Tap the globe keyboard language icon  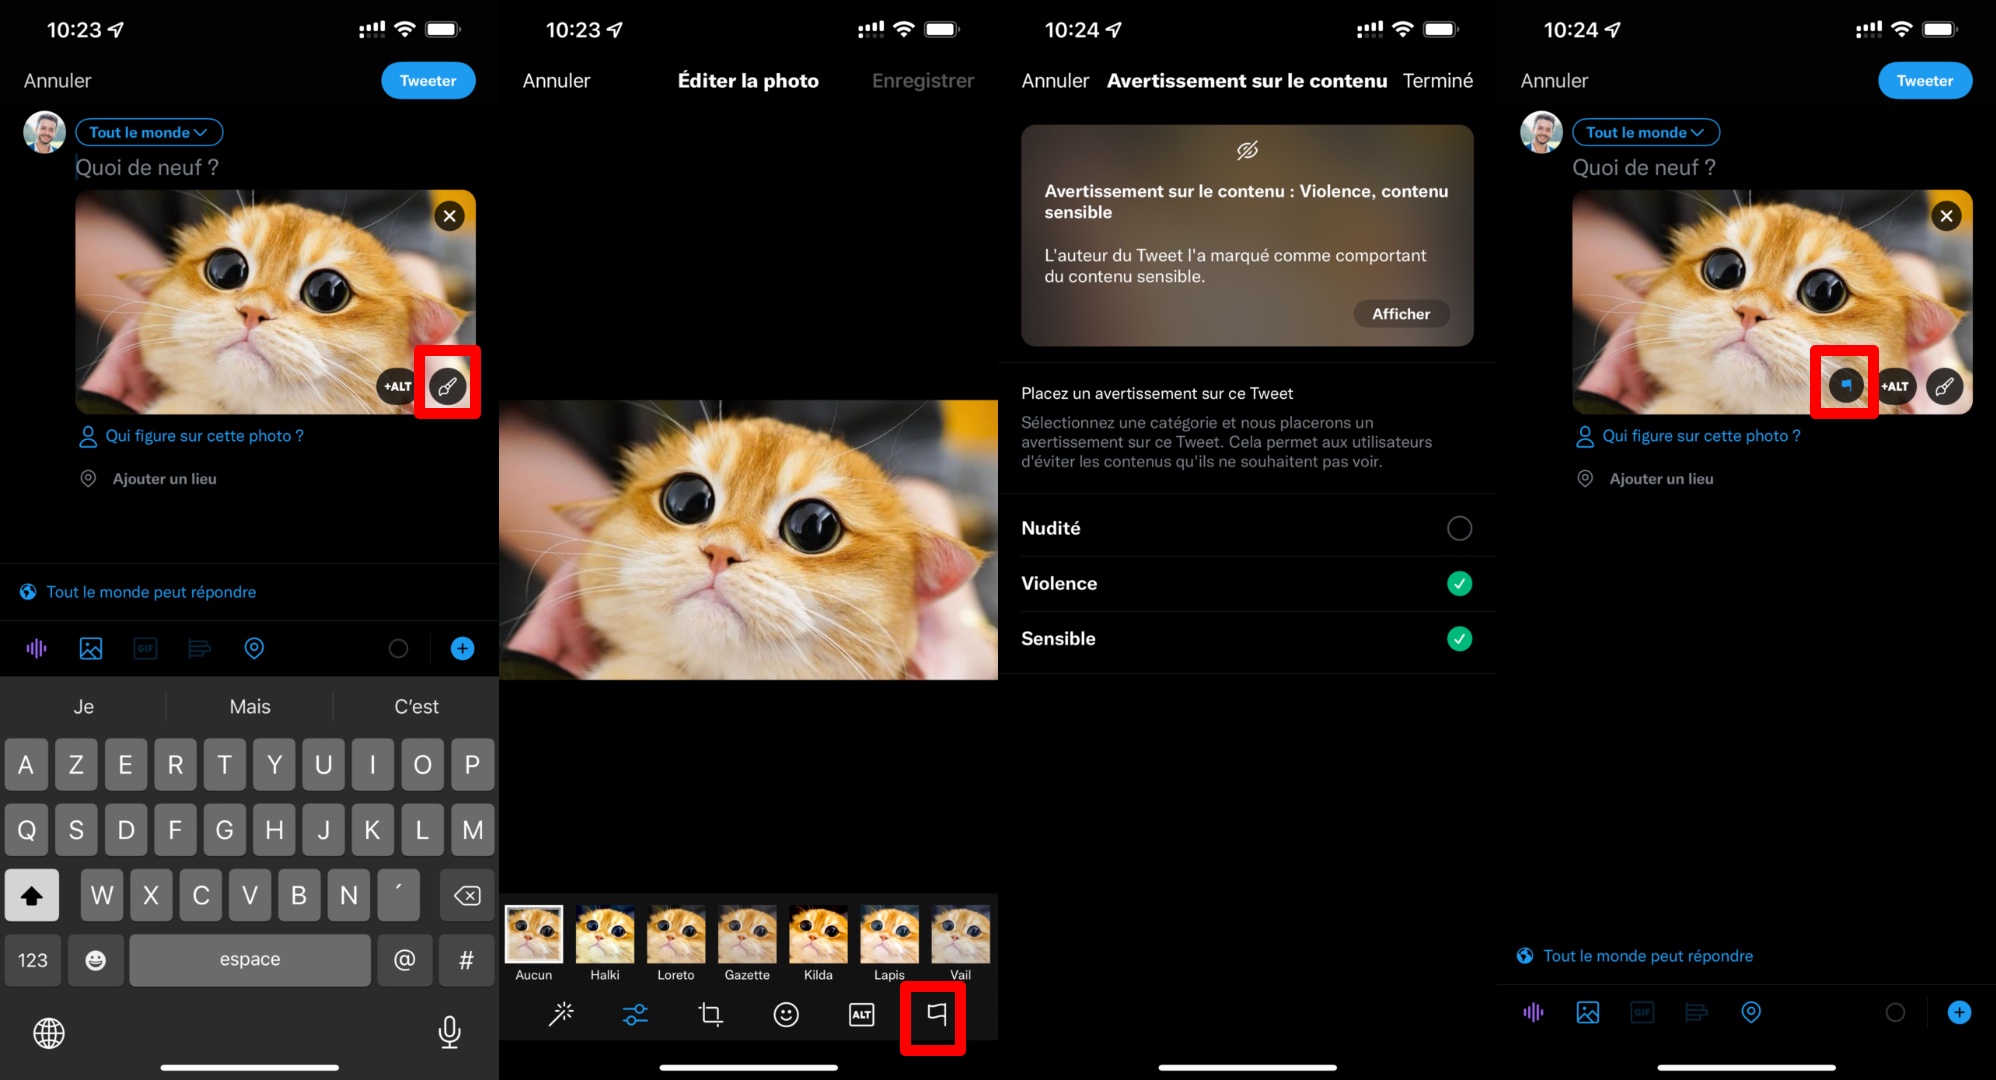[49, 1032]
